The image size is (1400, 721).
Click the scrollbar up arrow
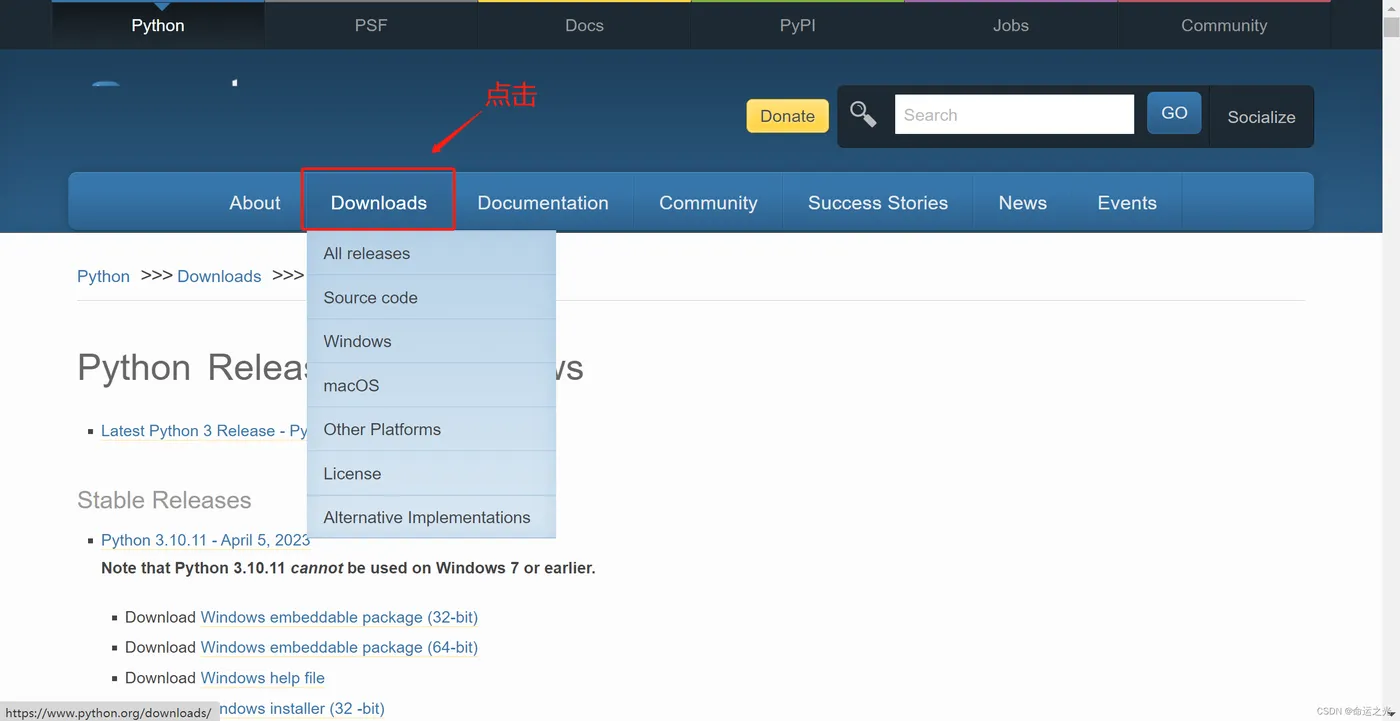[1391, 8]
